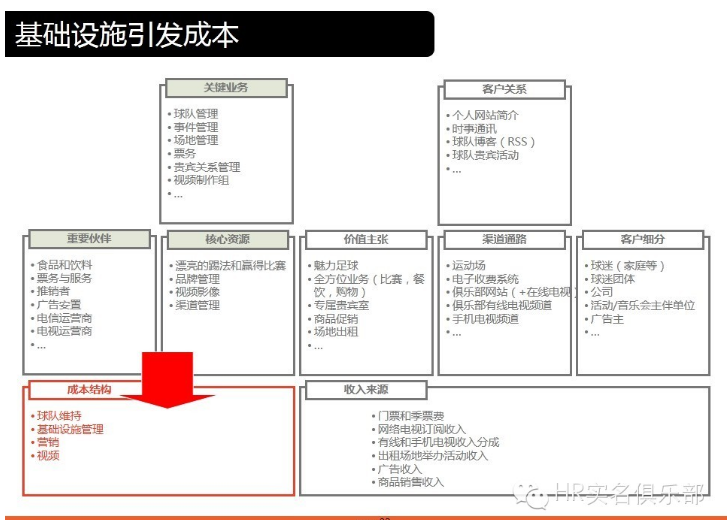Click the 渠道通路 header
This screenshot has height=520, width=727.
pos(504,240)
